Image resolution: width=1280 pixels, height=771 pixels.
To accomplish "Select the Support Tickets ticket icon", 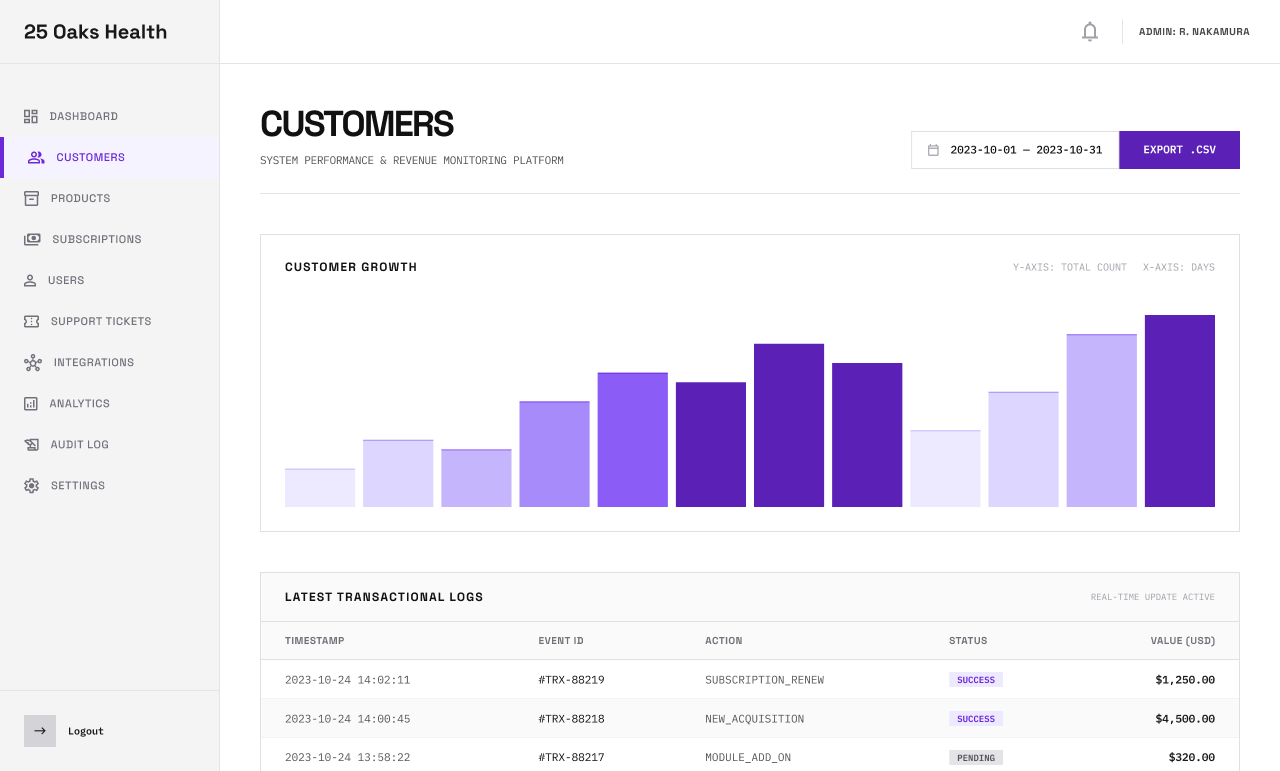I will click(x=31, y=321).
